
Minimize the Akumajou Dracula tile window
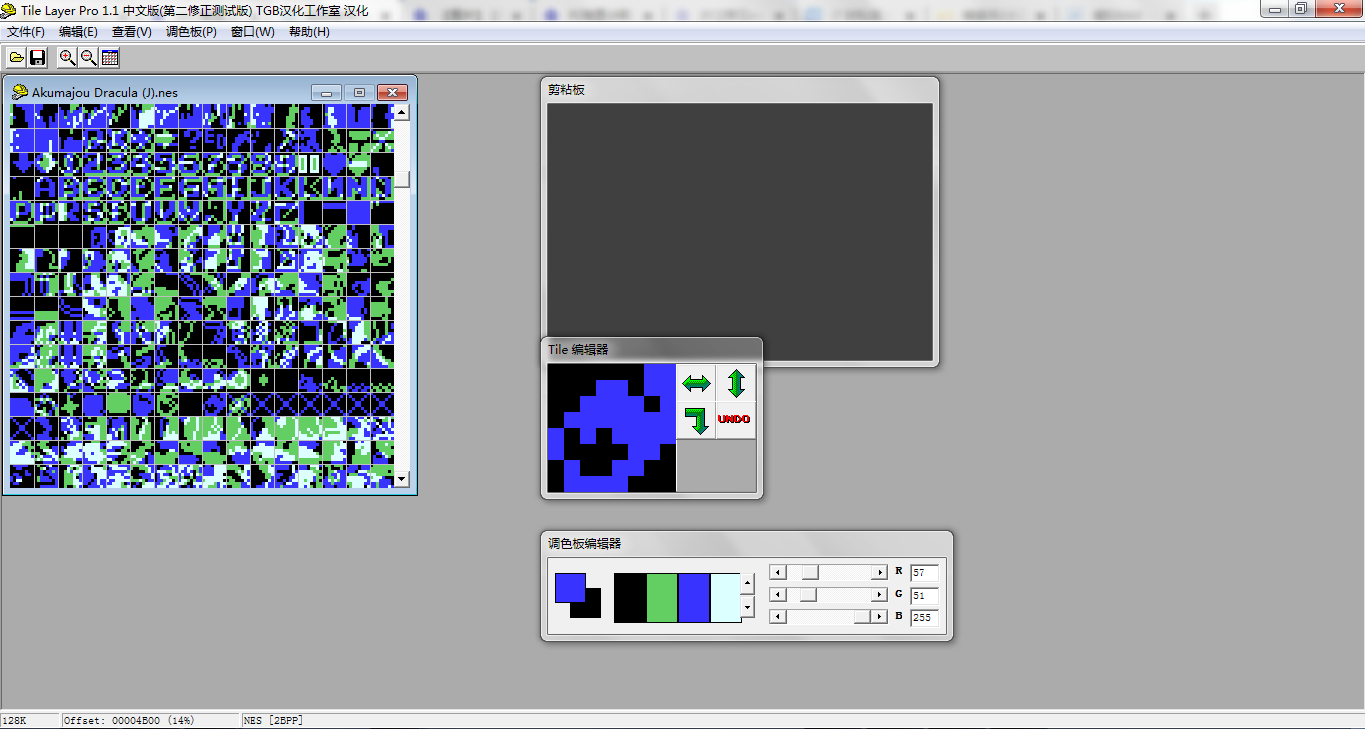coord(327,92)
